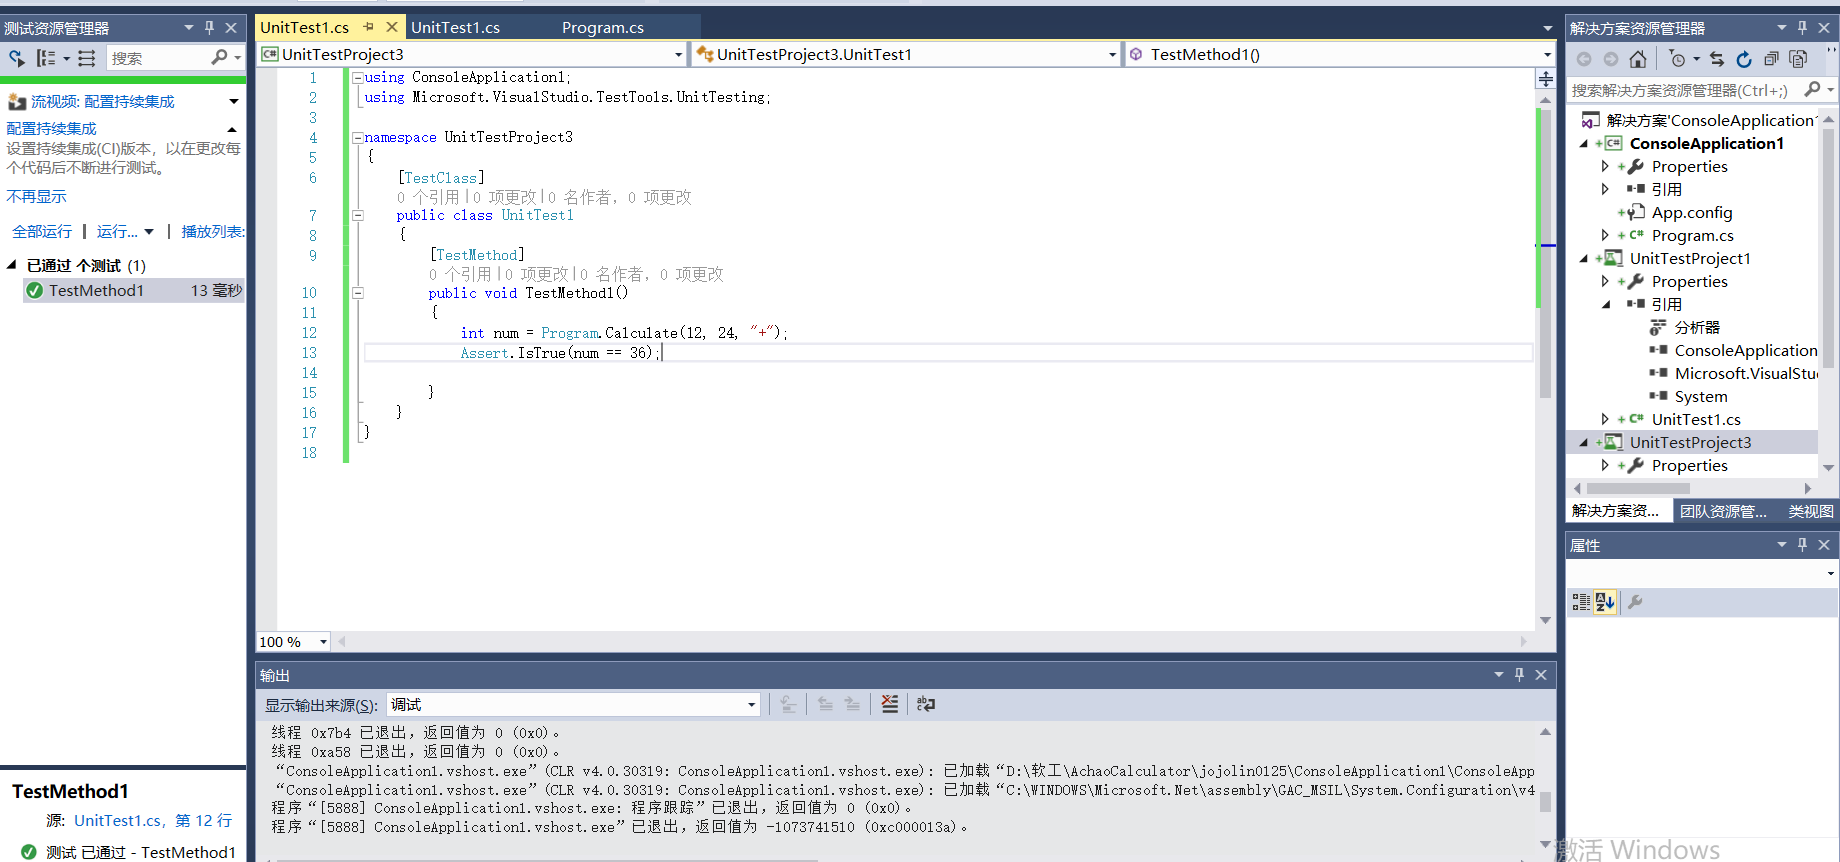
Task: Toggle word wrap in Output panel
Action: click(x=926, y=704)
